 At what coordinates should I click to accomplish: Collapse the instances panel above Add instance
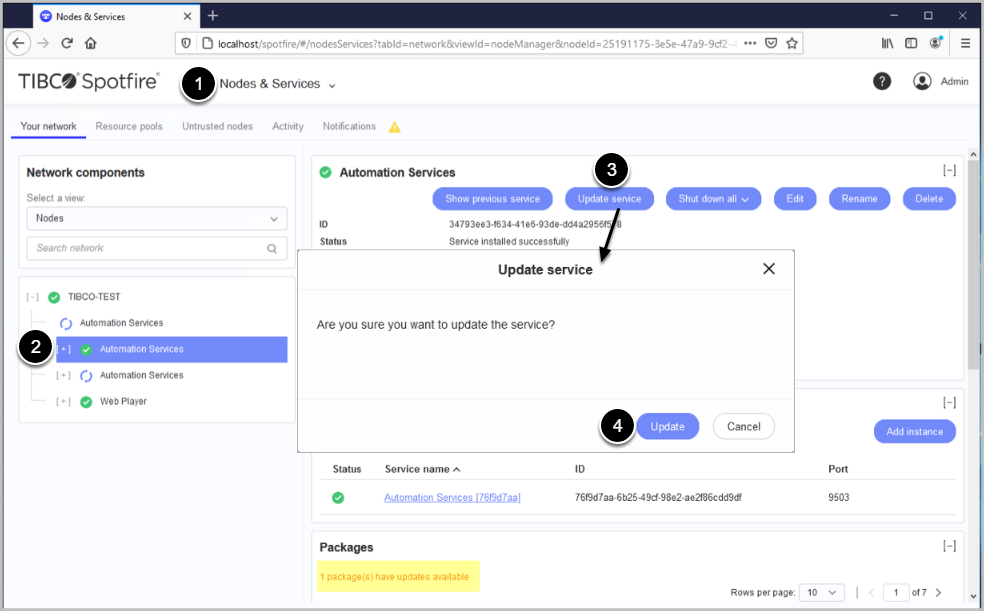click(x=949, y=403)
